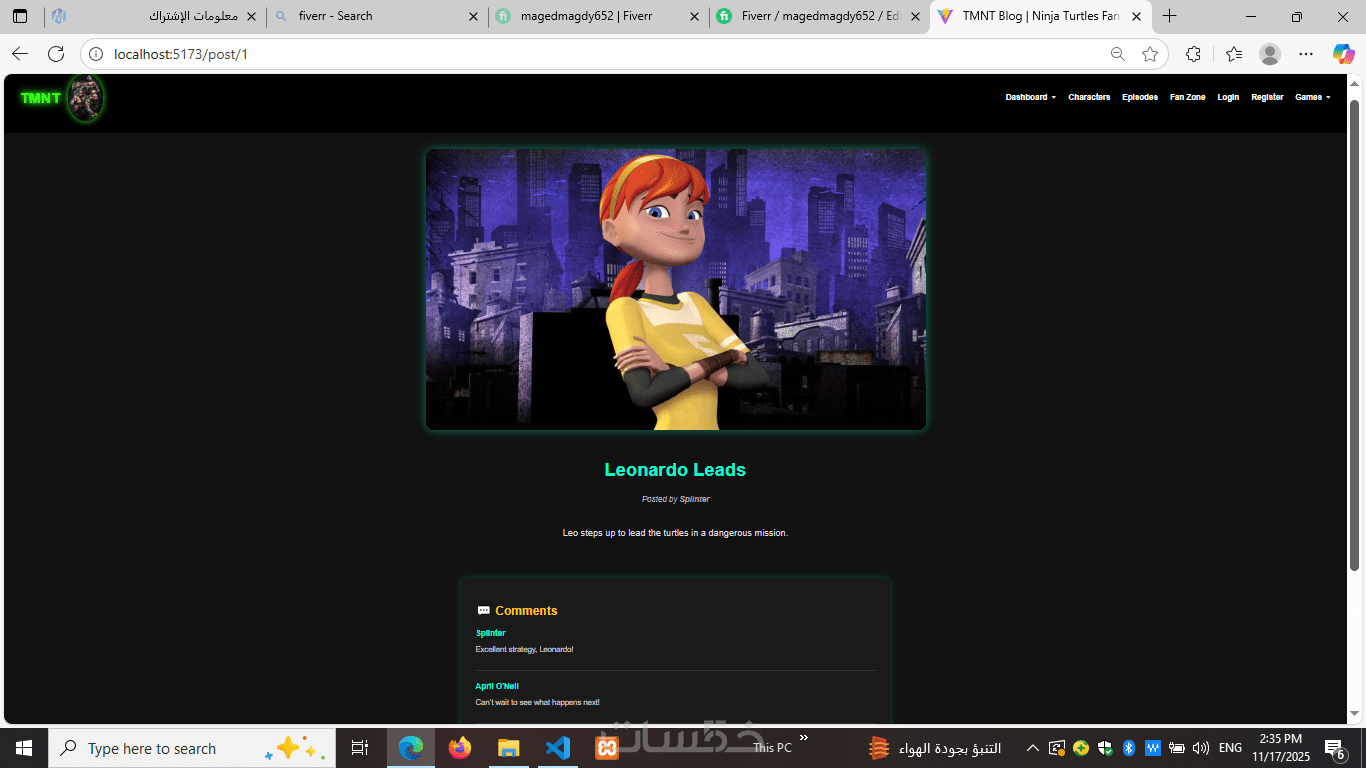Add this page to favorites with star icon
The width and height of the screenshot is (1366, 768).
pyautogui.click(x=1150, y=54)
